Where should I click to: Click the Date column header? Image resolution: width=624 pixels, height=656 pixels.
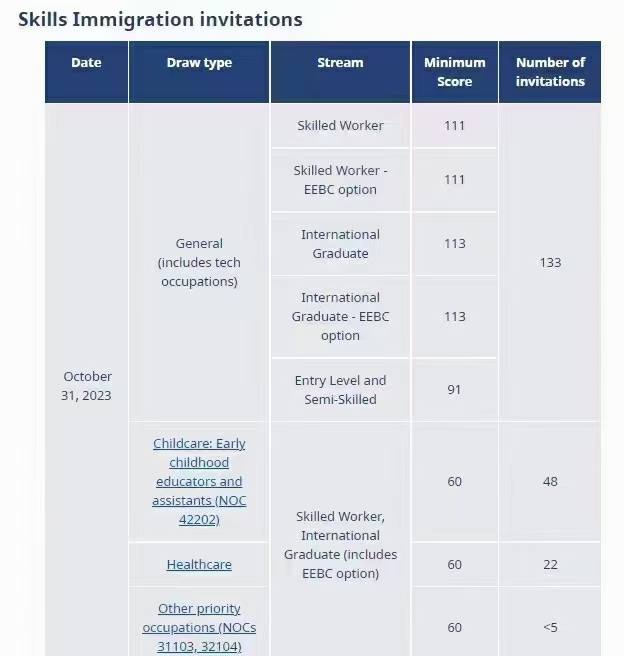[x=87, y=72]
